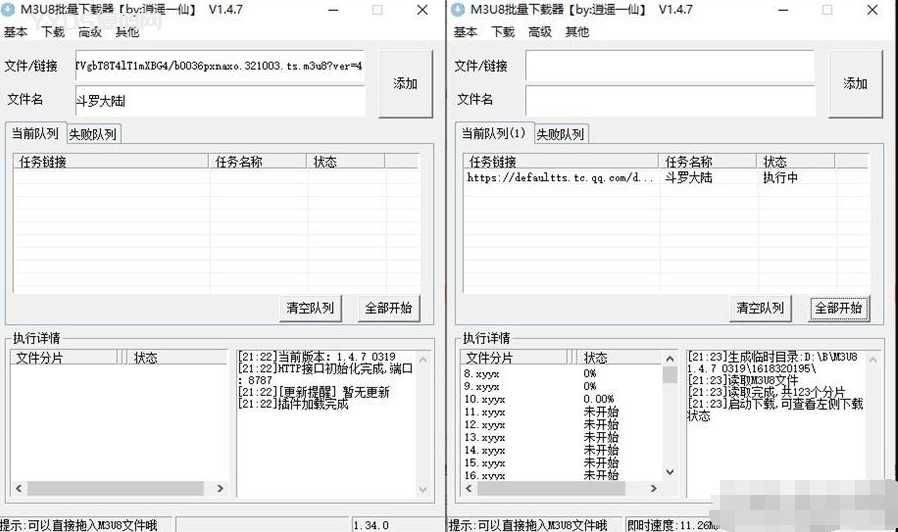Image resolution: width=898 pixels, height=532 pixels.
Task: Open 基本 menu in right window
Action: coord(465,32)
